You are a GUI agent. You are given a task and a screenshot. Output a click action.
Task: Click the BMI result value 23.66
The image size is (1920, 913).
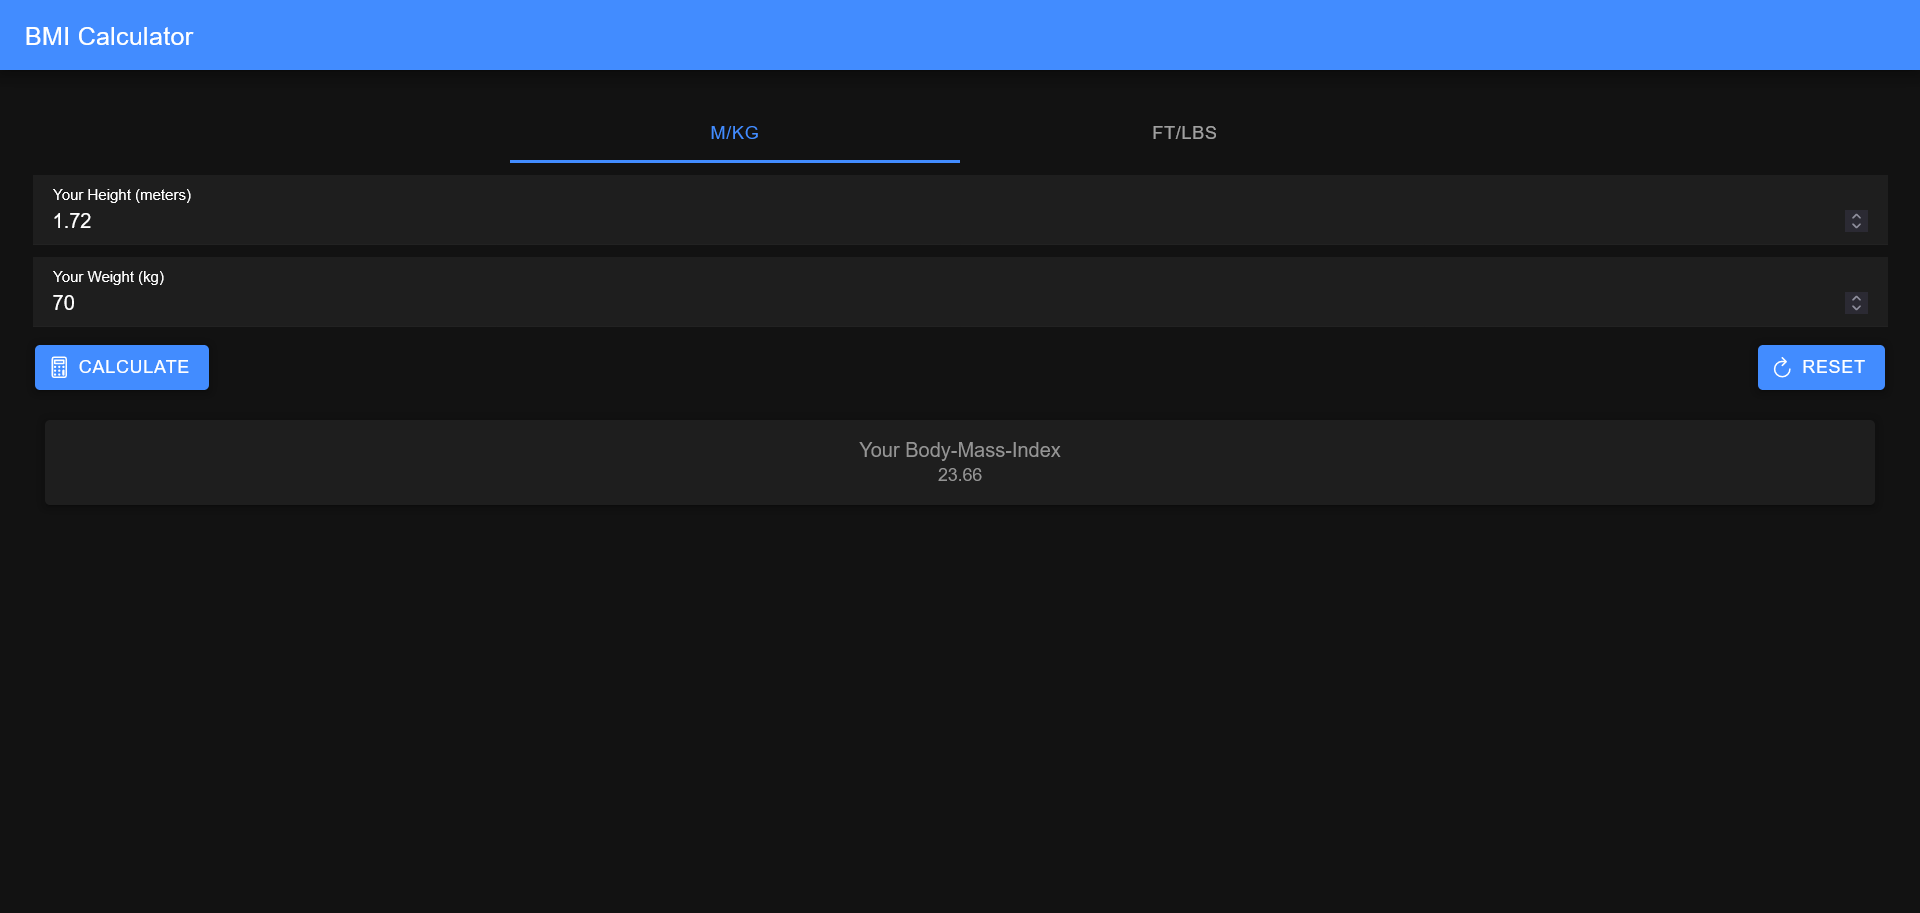959,476
